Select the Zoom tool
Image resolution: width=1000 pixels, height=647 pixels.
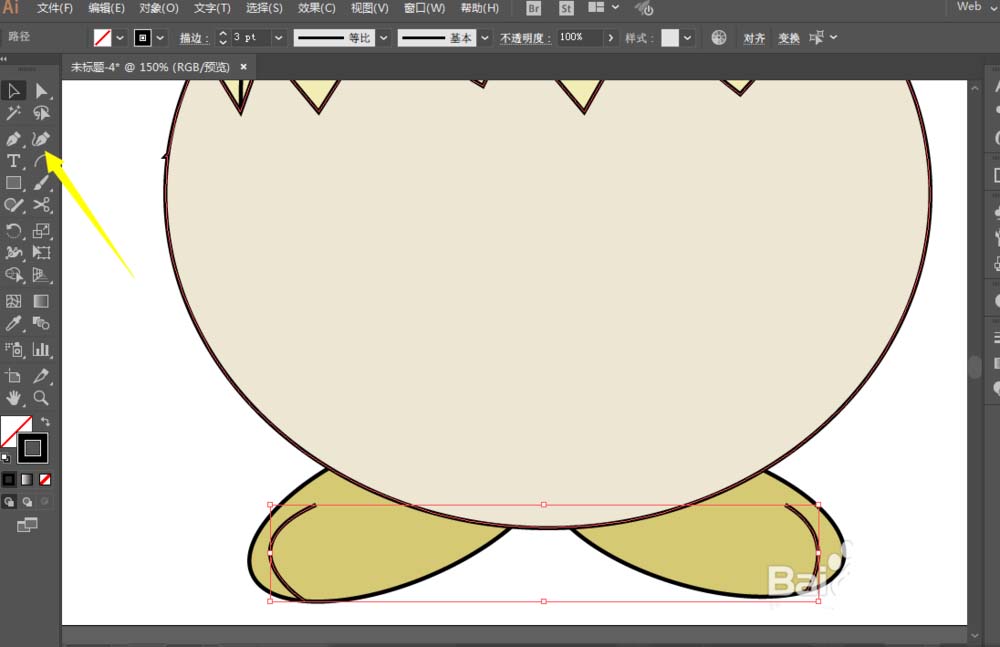coord(41,398)
